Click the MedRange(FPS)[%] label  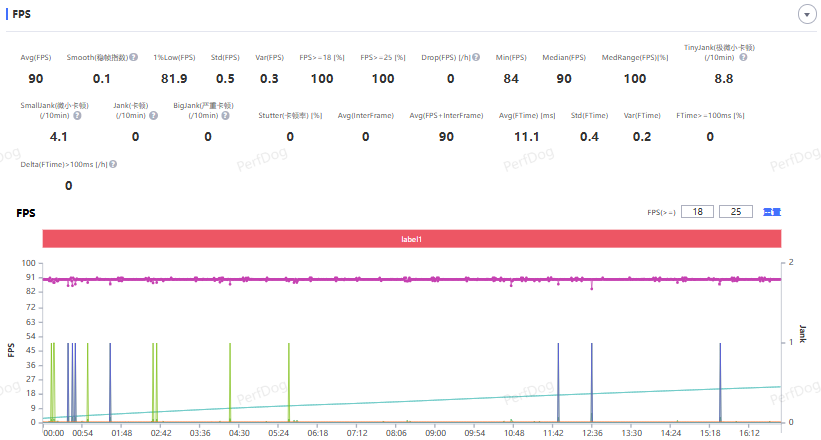[x=635, y=57]
